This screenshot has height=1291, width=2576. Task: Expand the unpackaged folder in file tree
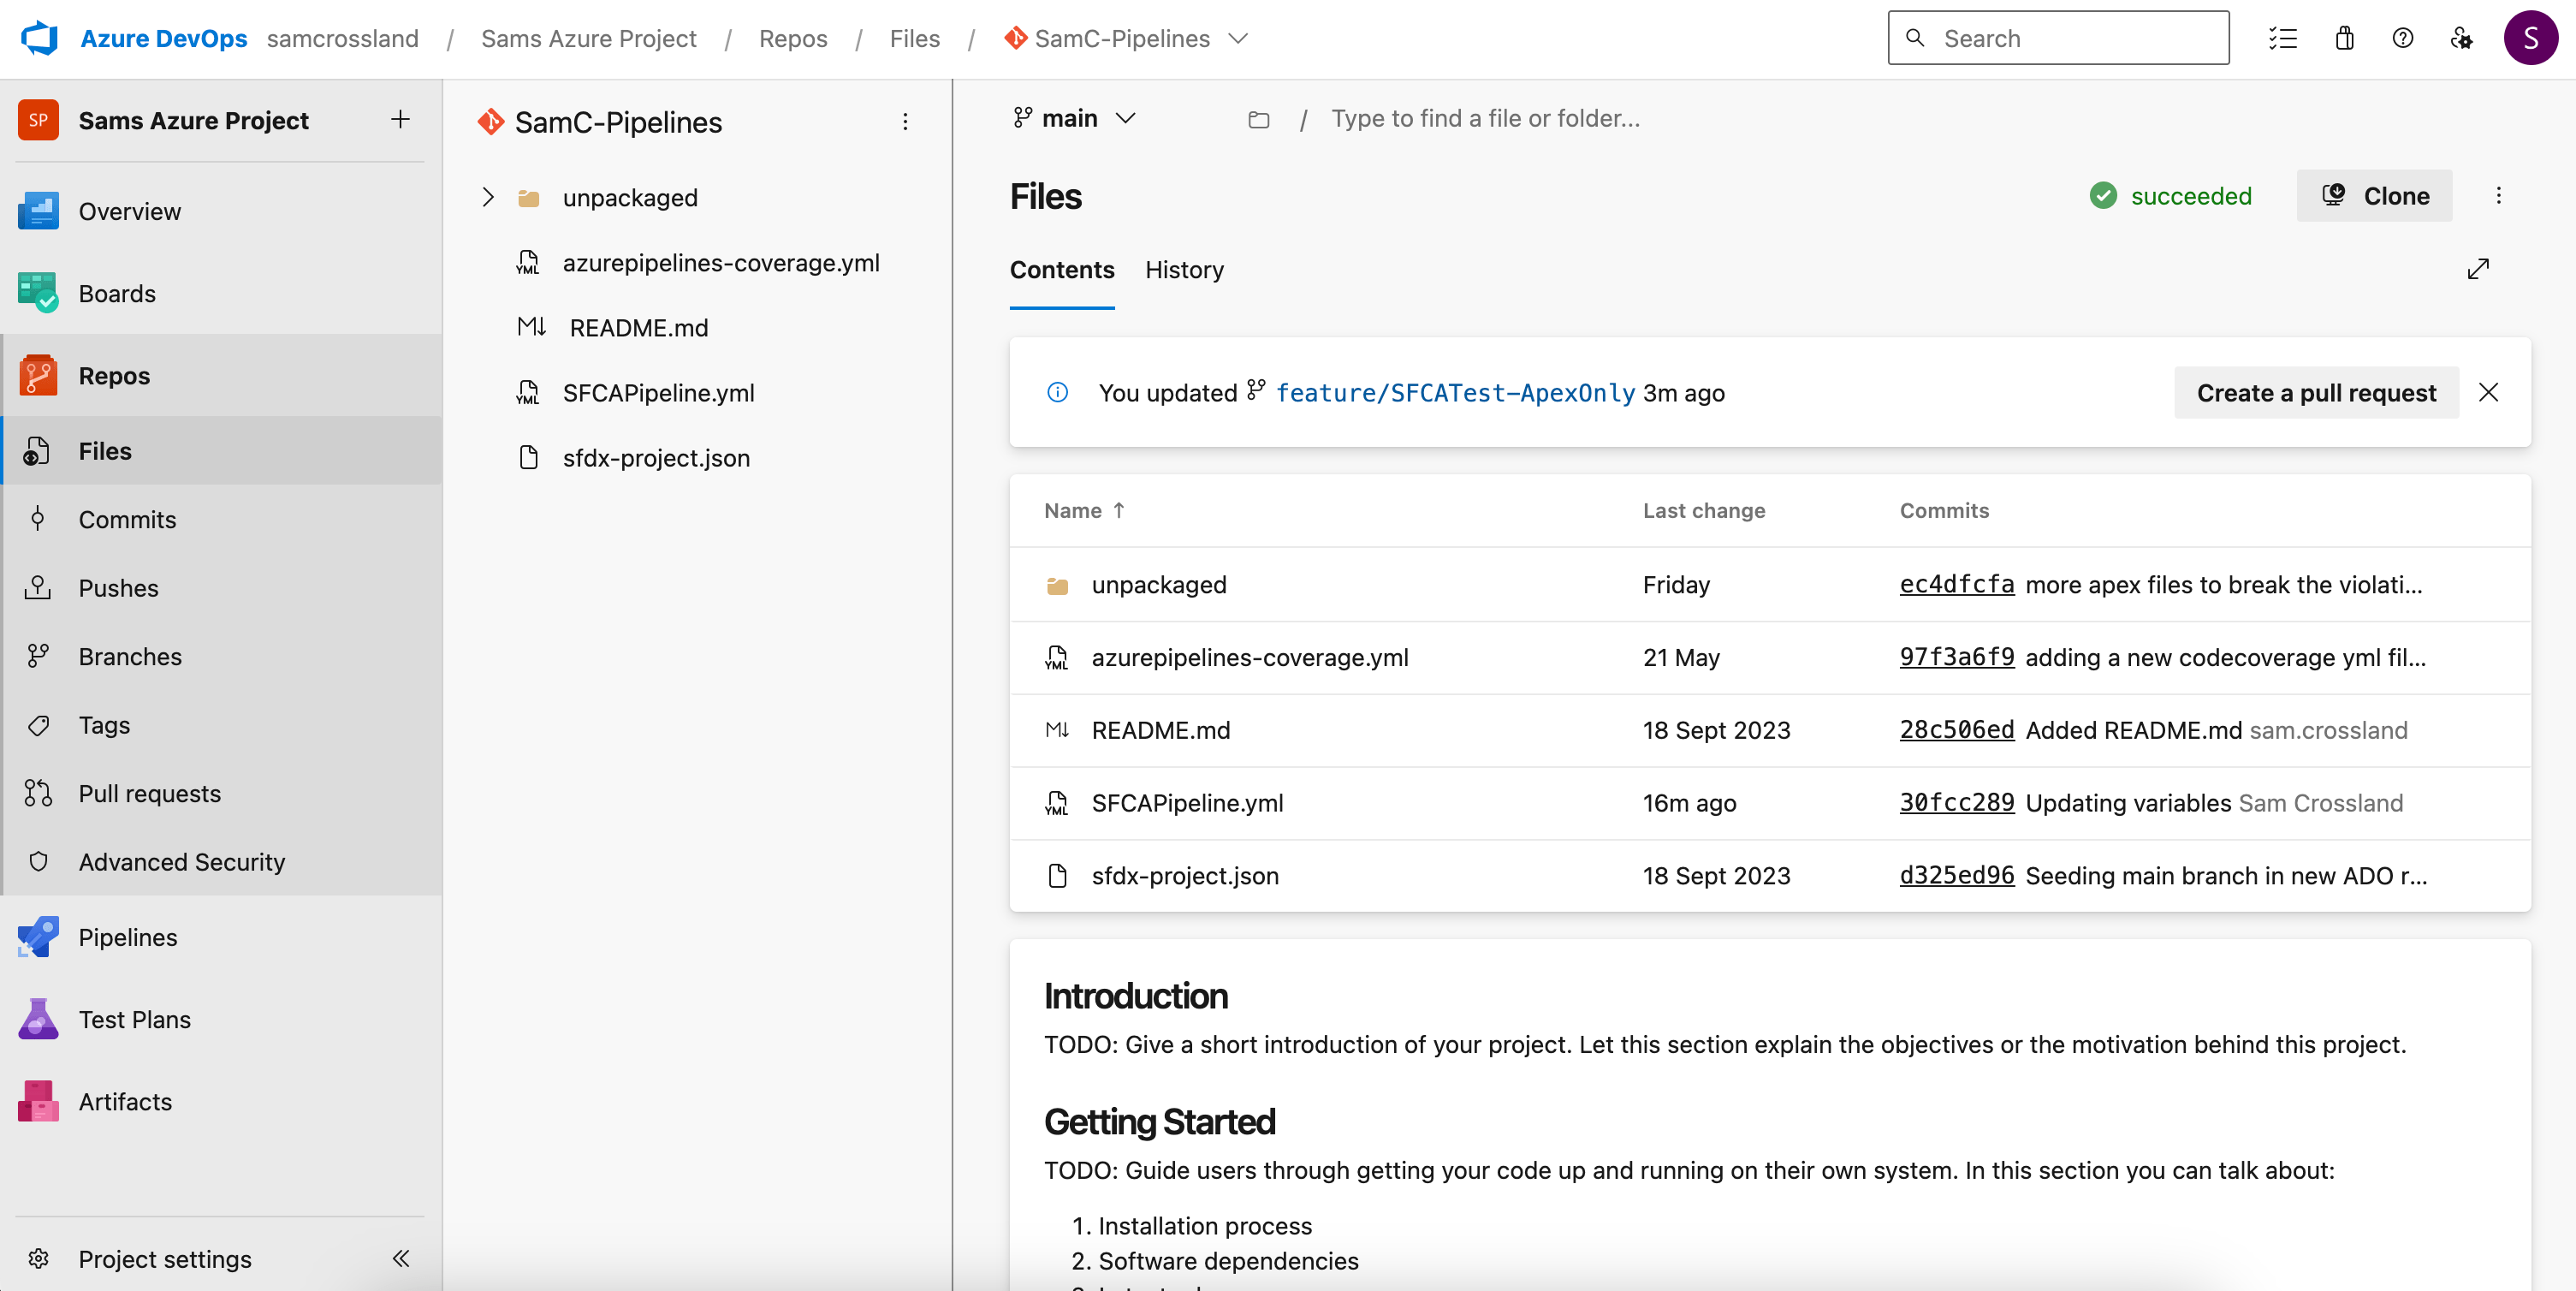(487, 196)
